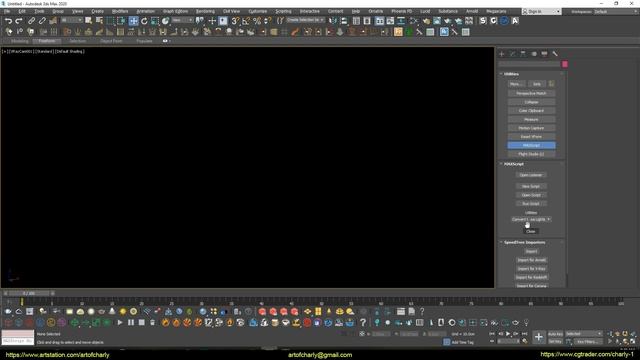Click the Import for V-Ray button
The image size is (640, 360).
coord(531,269)
